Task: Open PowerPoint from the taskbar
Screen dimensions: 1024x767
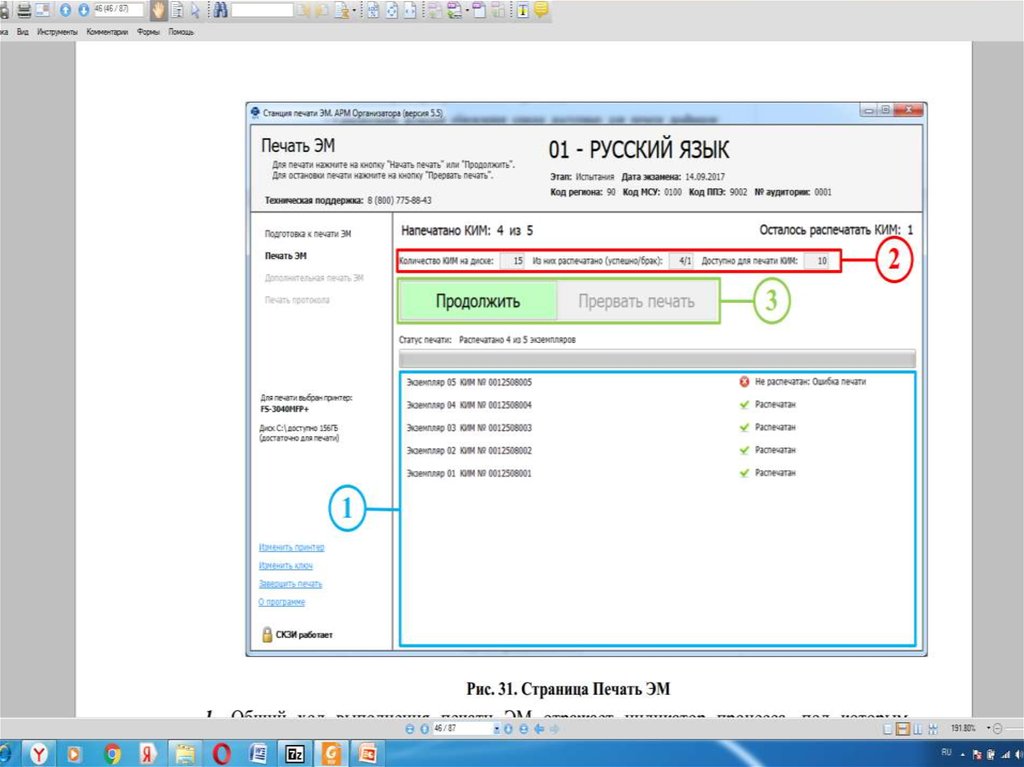Action: click(367, 754)
